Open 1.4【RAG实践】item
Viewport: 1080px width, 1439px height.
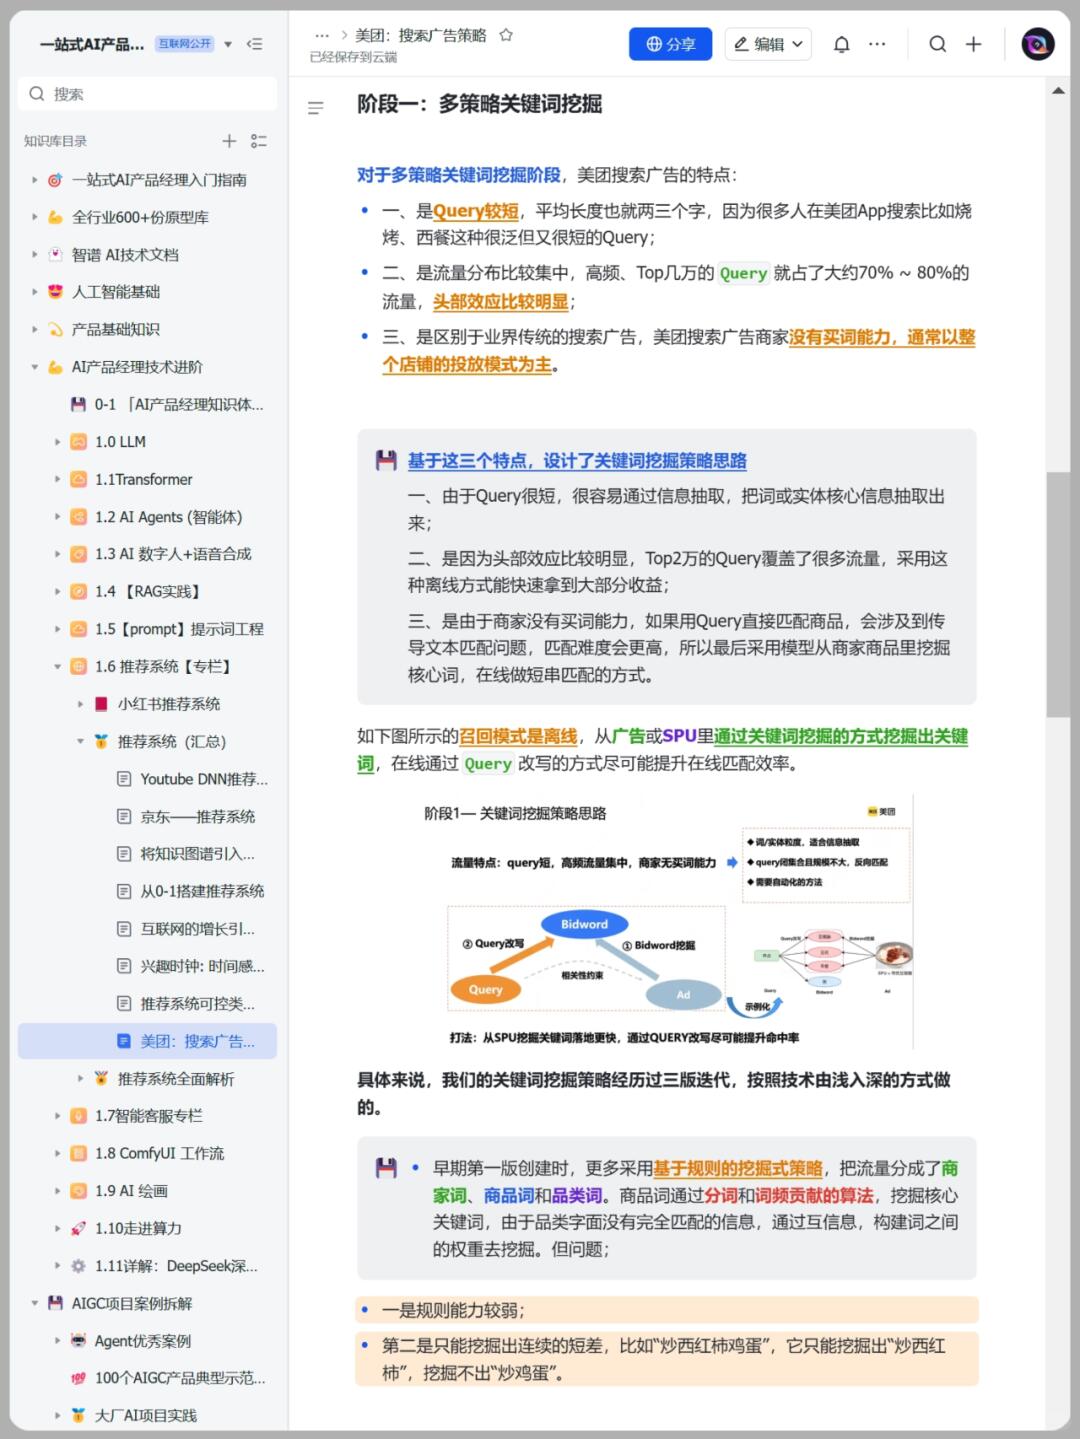147,591
